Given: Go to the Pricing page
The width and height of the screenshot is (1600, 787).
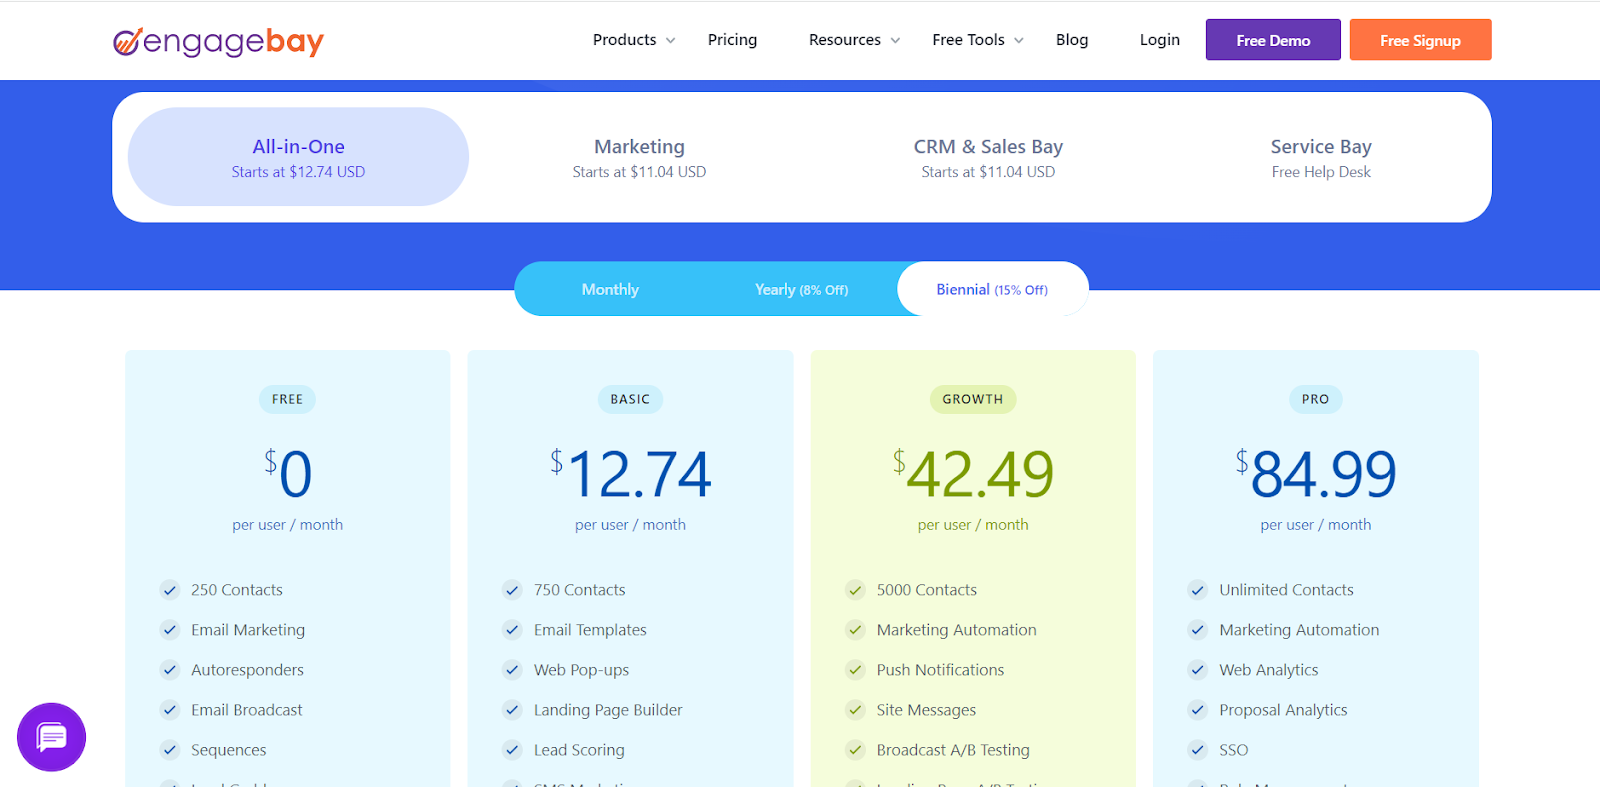Looking at the screenshot, I should pos(732,40).
